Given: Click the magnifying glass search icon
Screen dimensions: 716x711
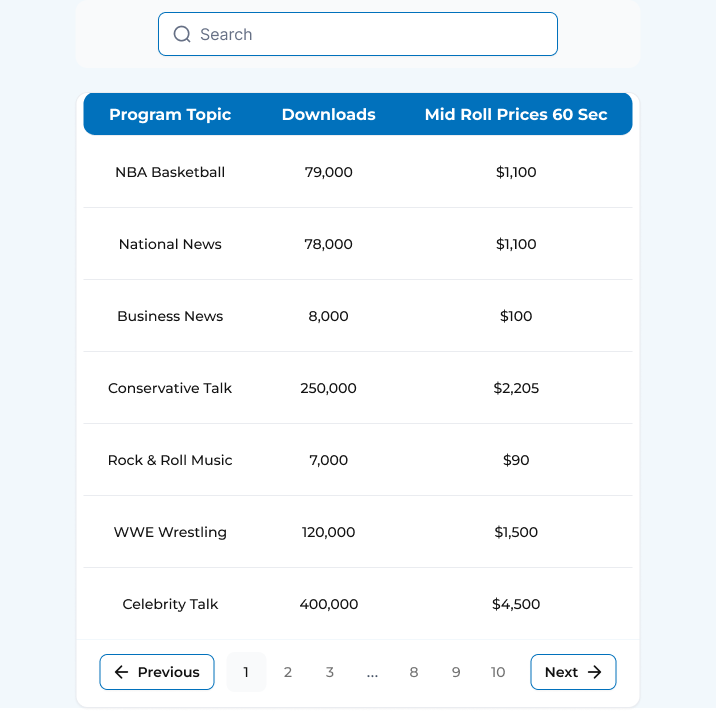Looking at the screenshot, I should (x=182, y=35).
